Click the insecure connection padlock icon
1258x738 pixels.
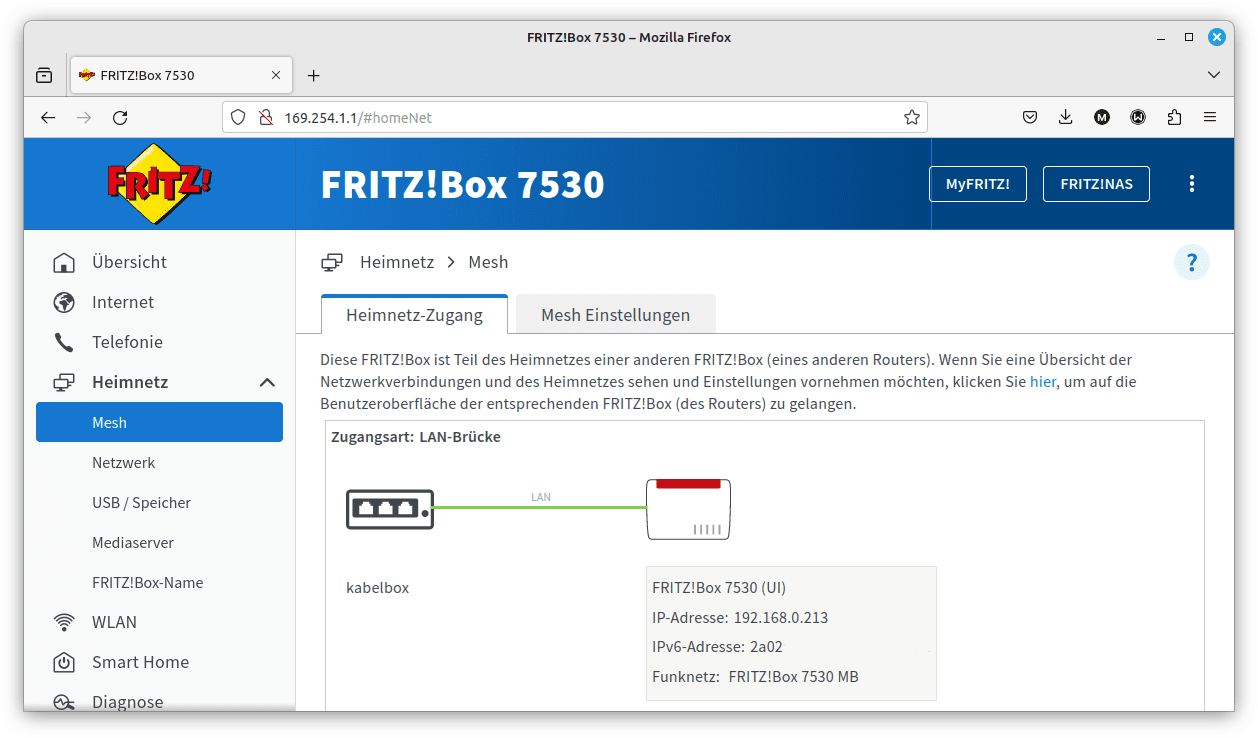266,117
